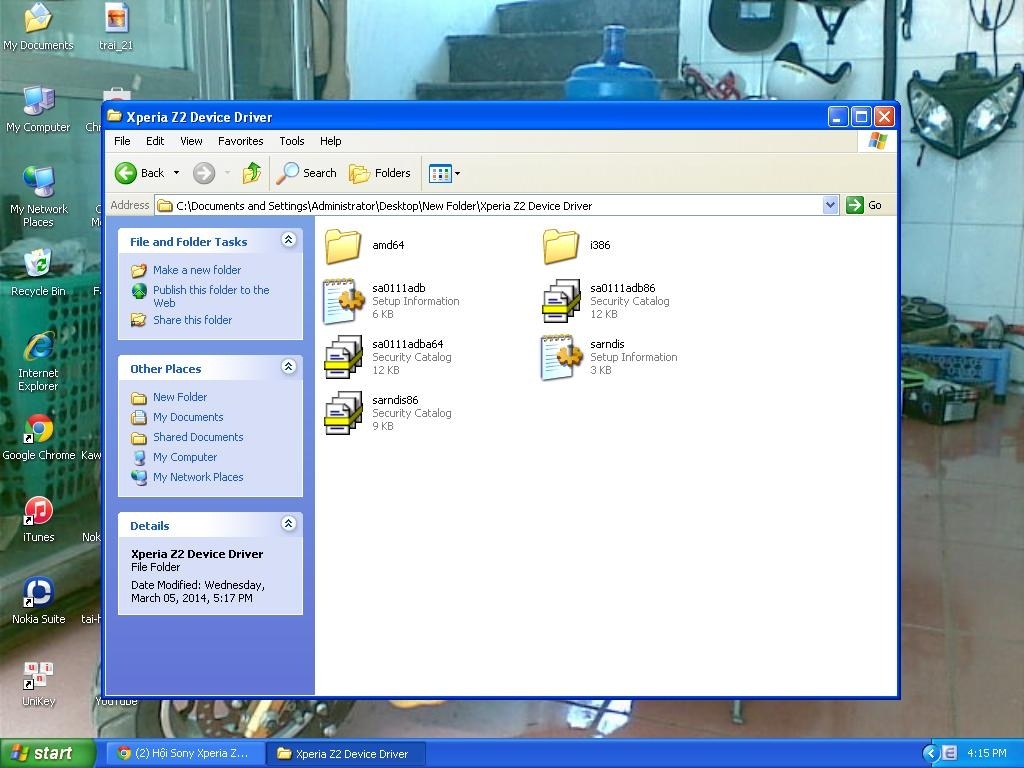Select the Recycle Bin desktop icon
This screenshot has width=1024, height=768.
[x=39, y=273]
